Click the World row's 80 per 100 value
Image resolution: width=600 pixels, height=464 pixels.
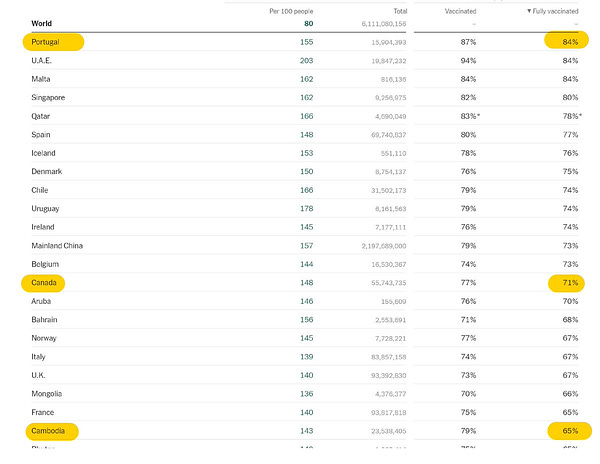(308, 23)
